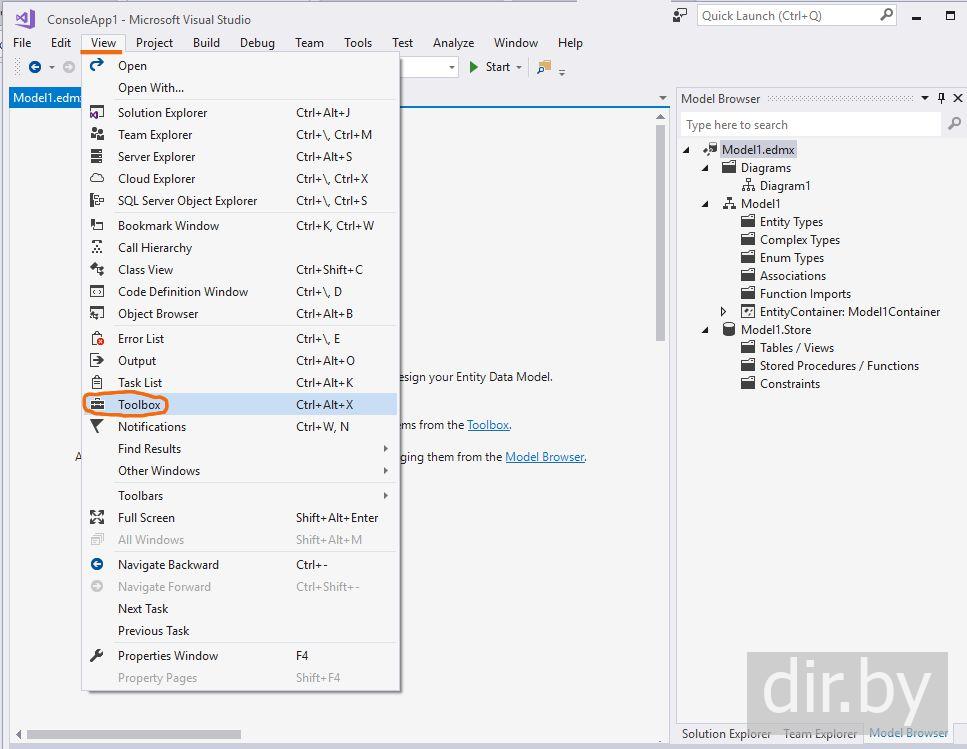Click the Team Explorer menu icon
This screenshot has height=749, width=967.
pos(97,135)
